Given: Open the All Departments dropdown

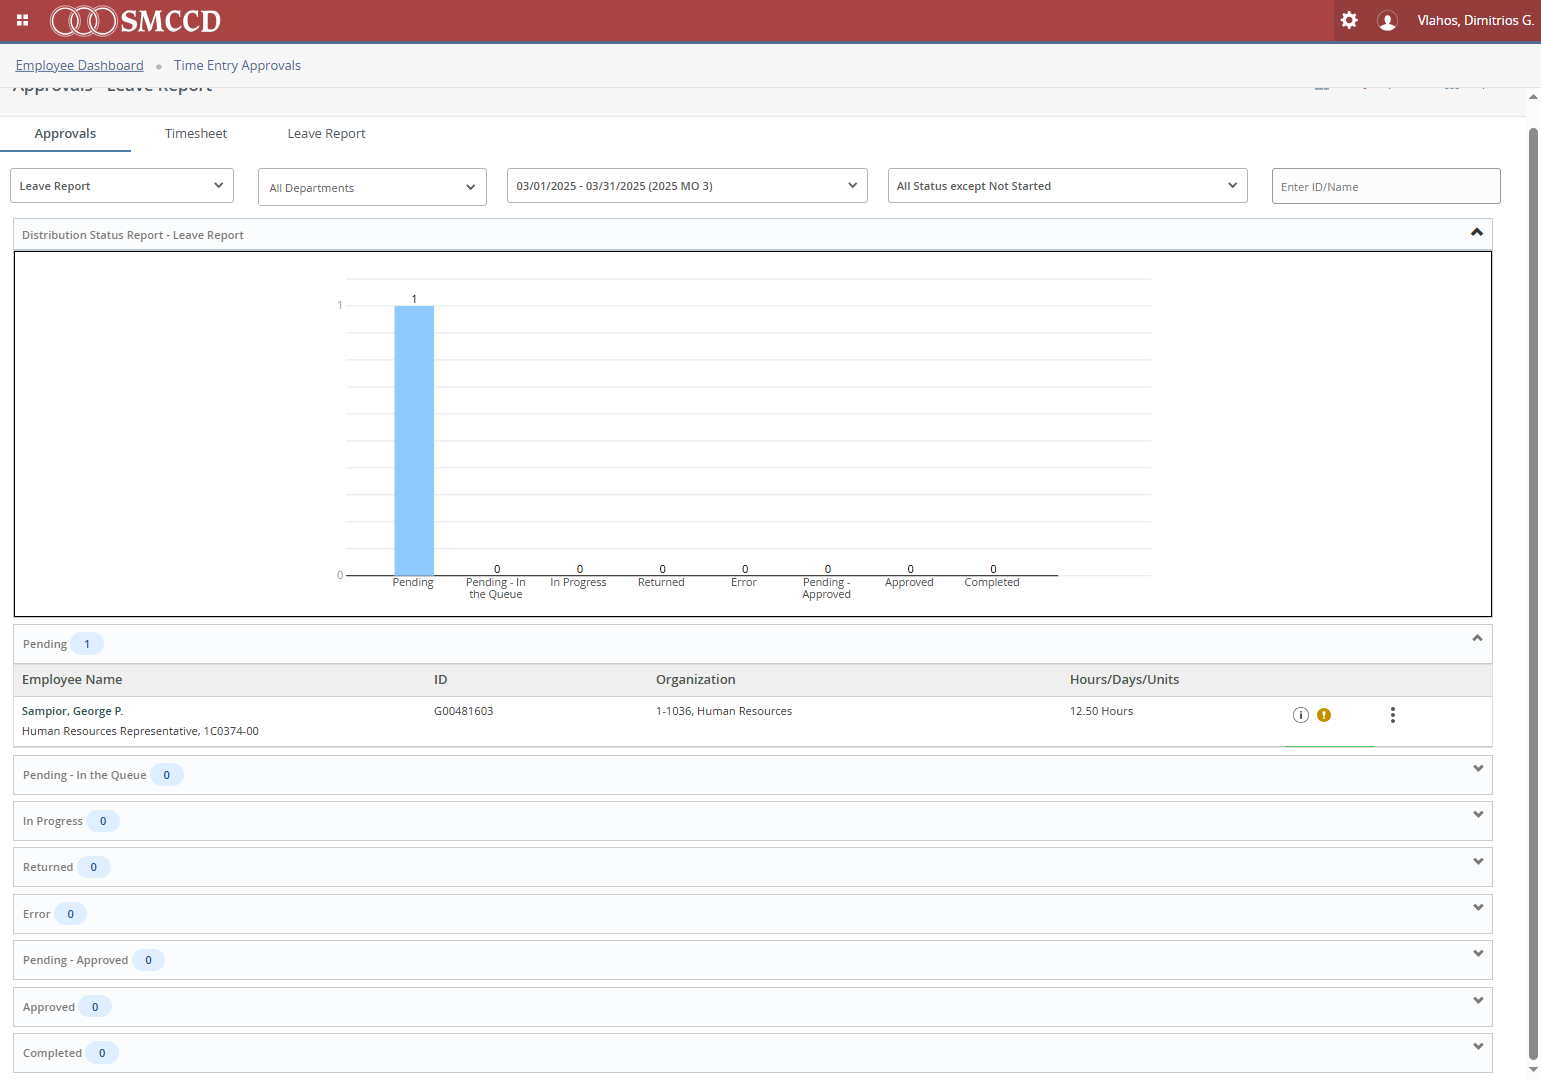Looking at the screenshot, I should (372, 187).
